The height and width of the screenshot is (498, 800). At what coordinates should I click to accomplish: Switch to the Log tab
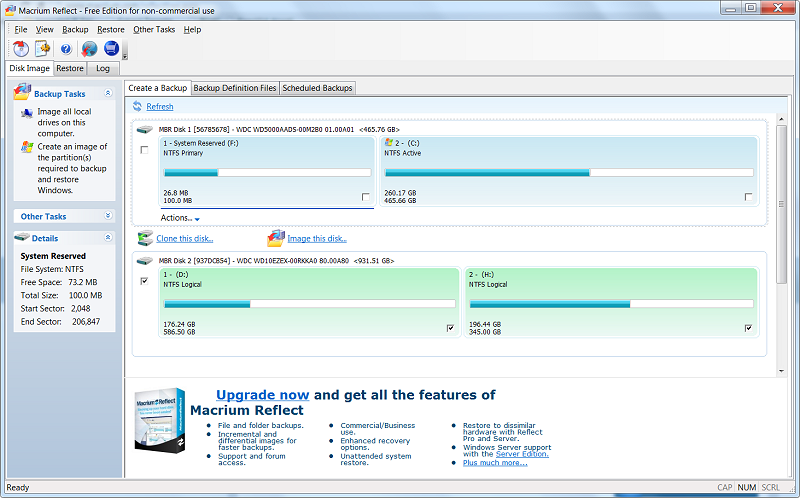[x=103, y=68]
